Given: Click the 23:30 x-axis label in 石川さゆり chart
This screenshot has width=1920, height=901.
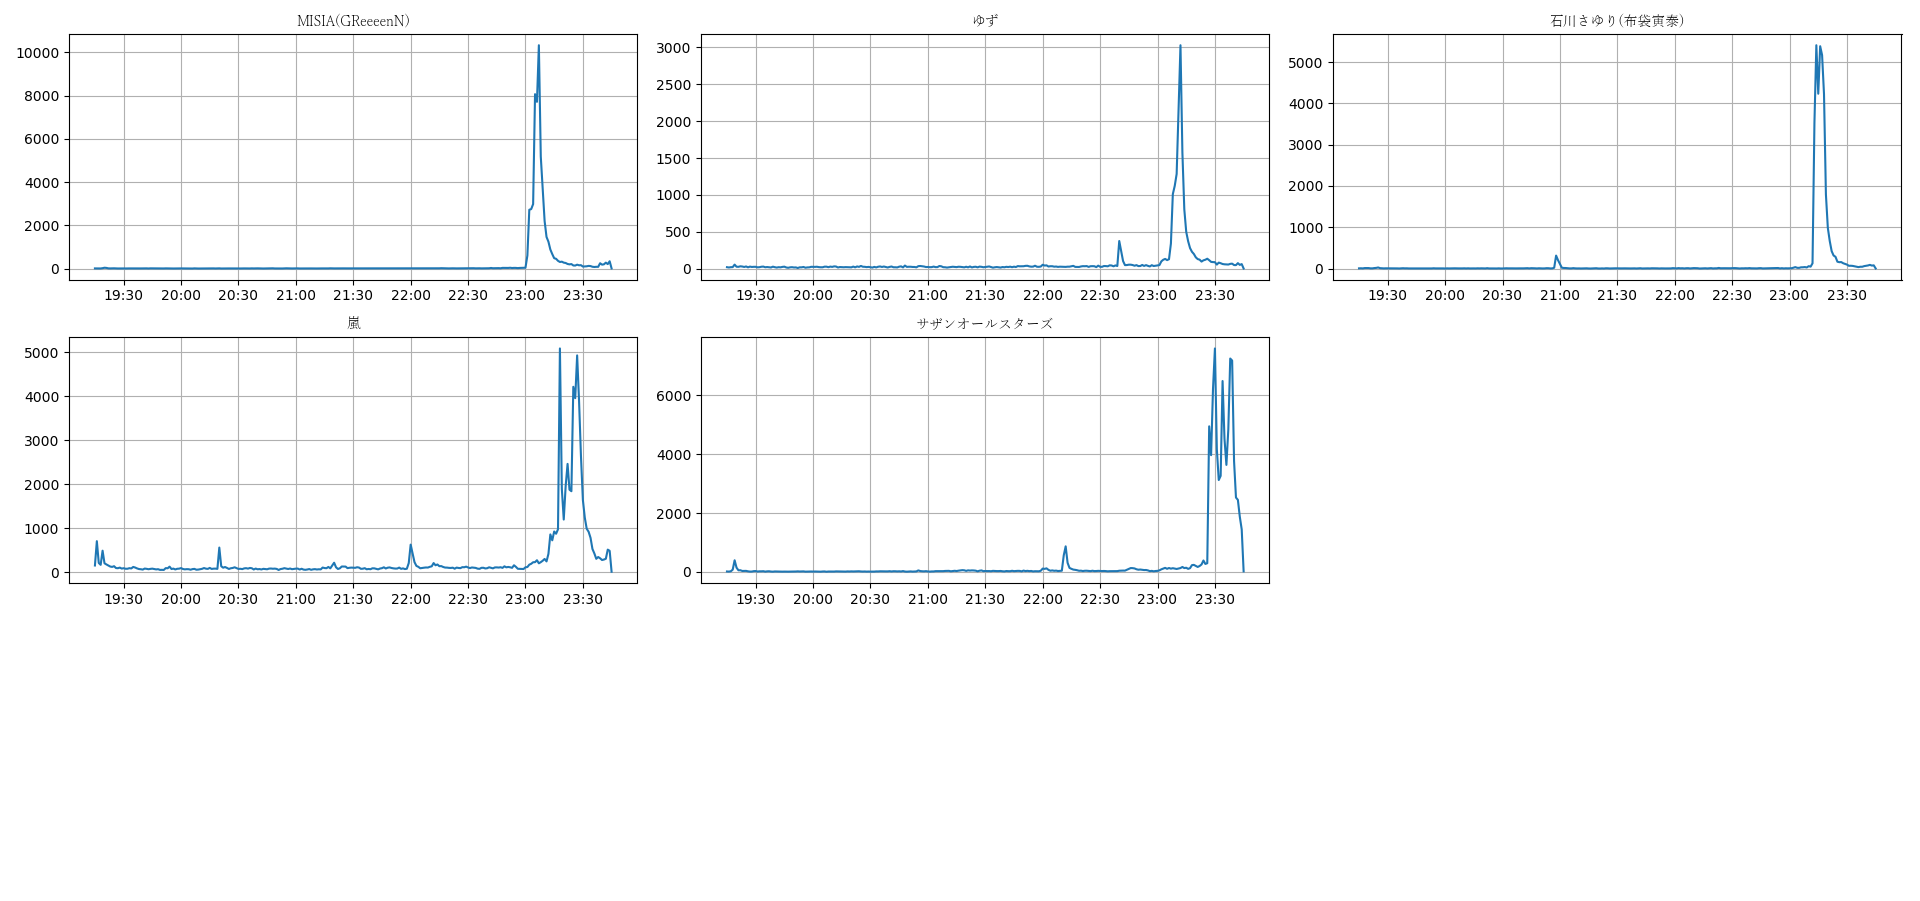Looking at the screenshot, I should click(1847, 295).
